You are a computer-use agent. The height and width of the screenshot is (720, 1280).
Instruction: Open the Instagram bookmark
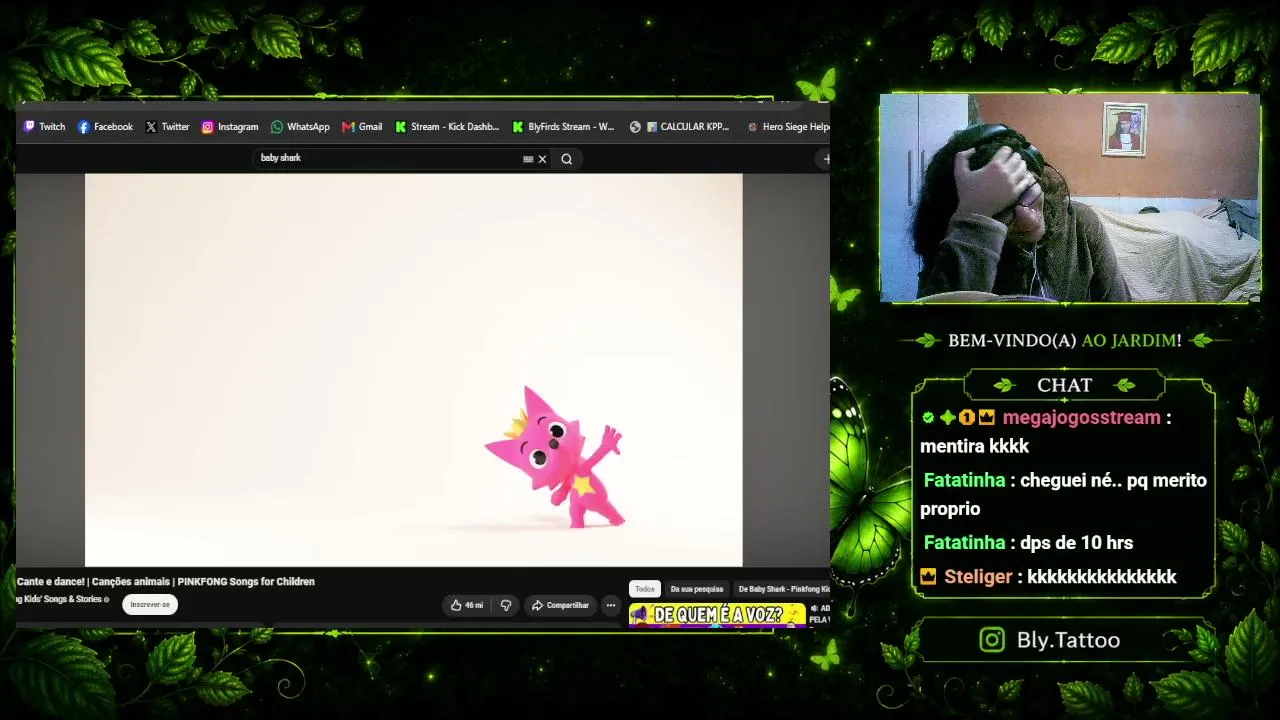[x=230, y=127]
